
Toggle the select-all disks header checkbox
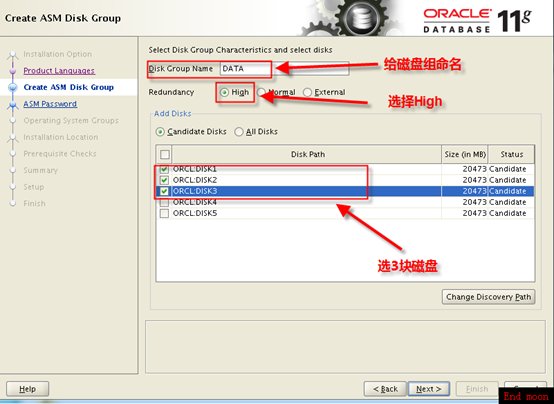(165, 154)
